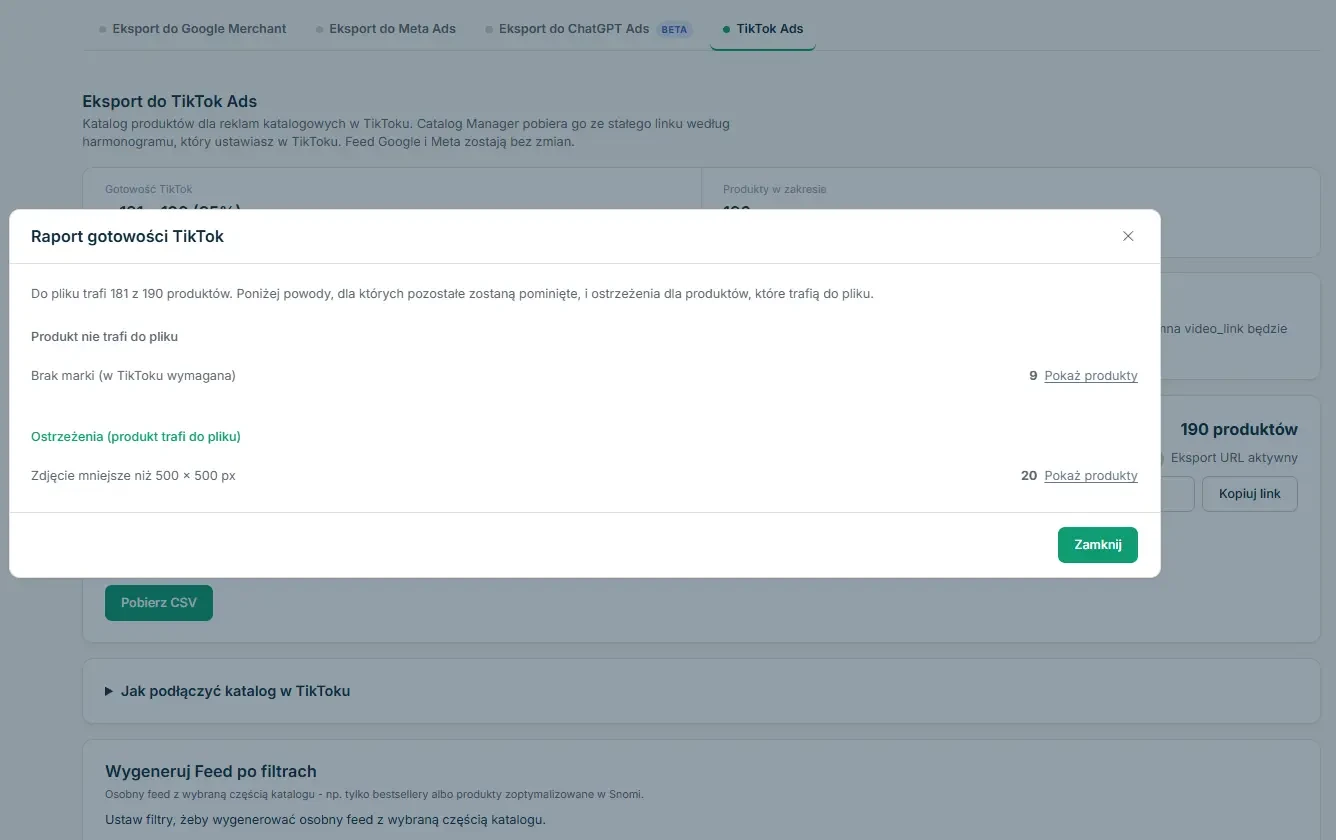Copy the export link with Kopiuj link

point(1250,494)
